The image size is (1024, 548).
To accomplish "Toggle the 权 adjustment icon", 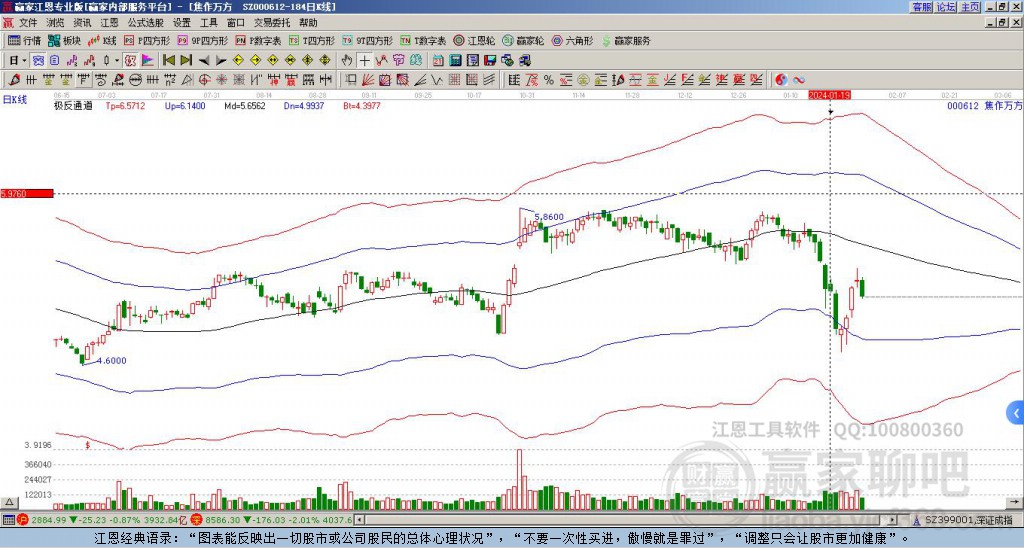I will pyautogui.click(x=130, y=60).
